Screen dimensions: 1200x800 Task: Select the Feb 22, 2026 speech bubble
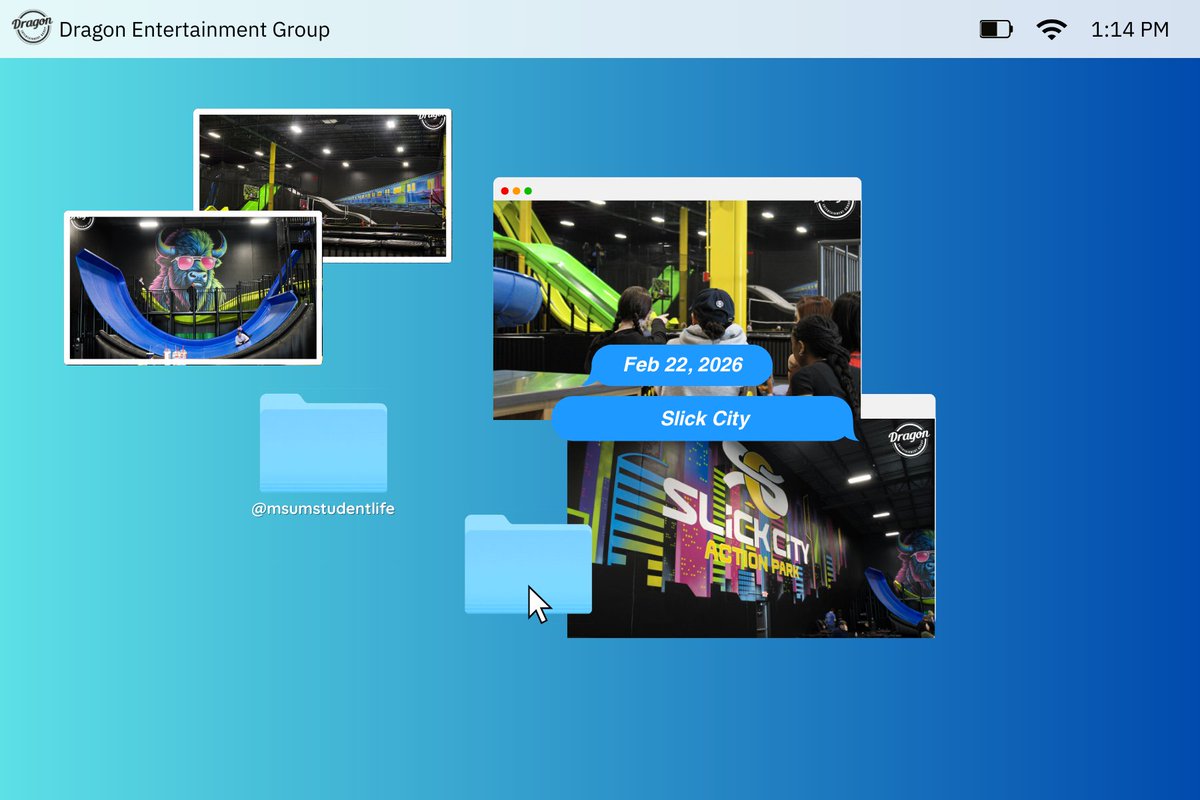[x=682, y=365]
